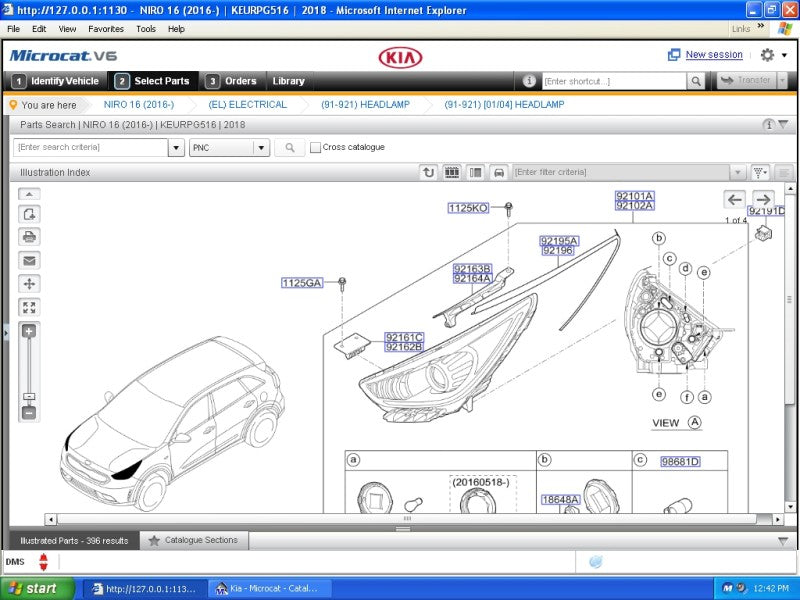Image resolution: width=800 pixels, height=600 pixels.
Task: Open the print illustration icon
Action: [27, 238]
